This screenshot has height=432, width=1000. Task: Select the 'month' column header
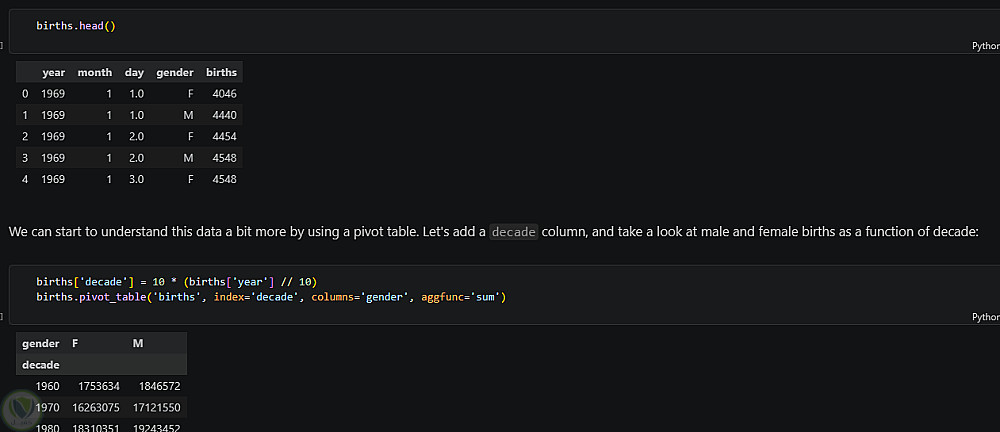(94, 72)
